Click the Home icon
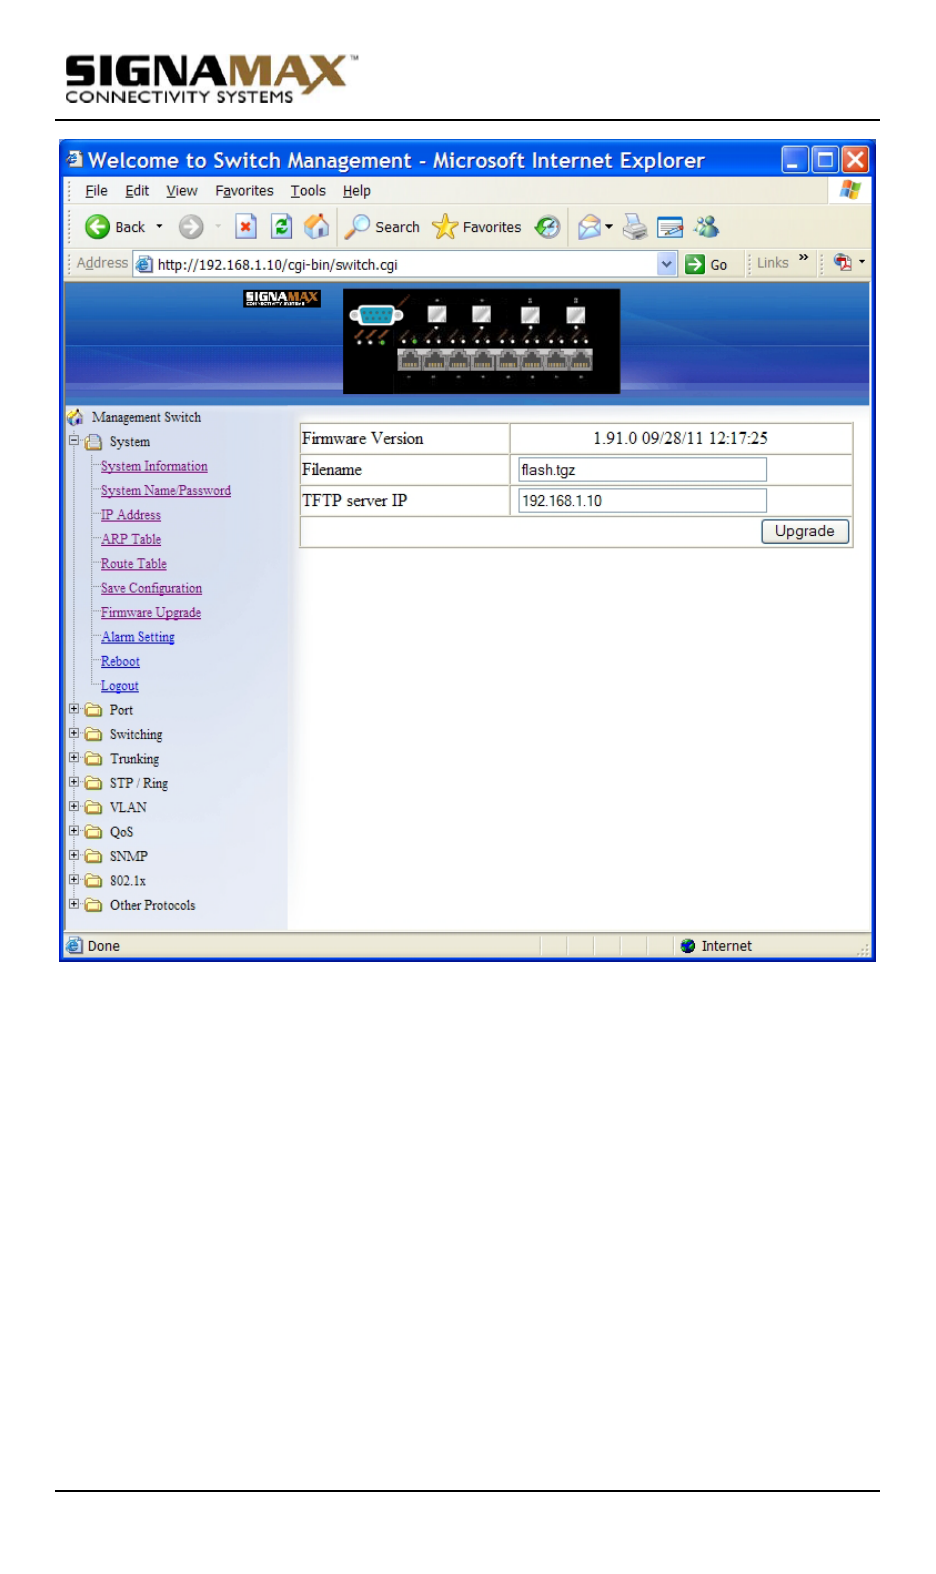936x1574 pixels. pos(317,227)
